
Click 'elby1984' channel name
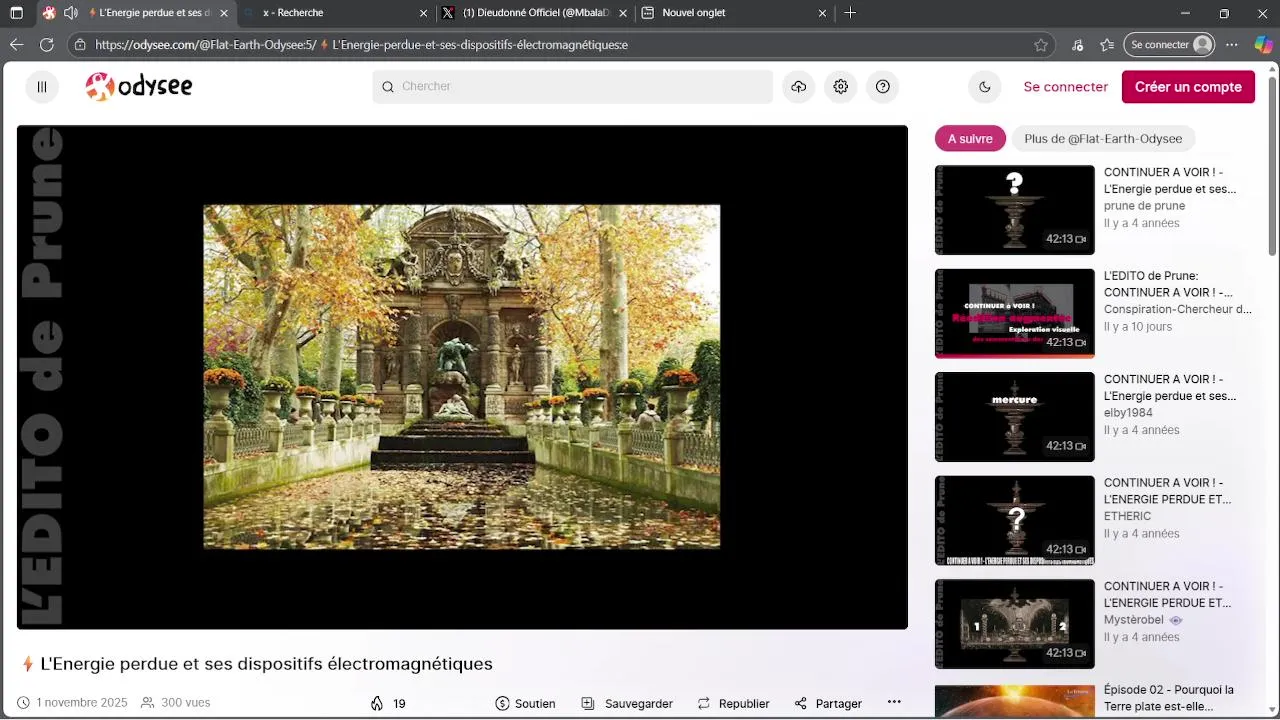[x=1128, y=413]
